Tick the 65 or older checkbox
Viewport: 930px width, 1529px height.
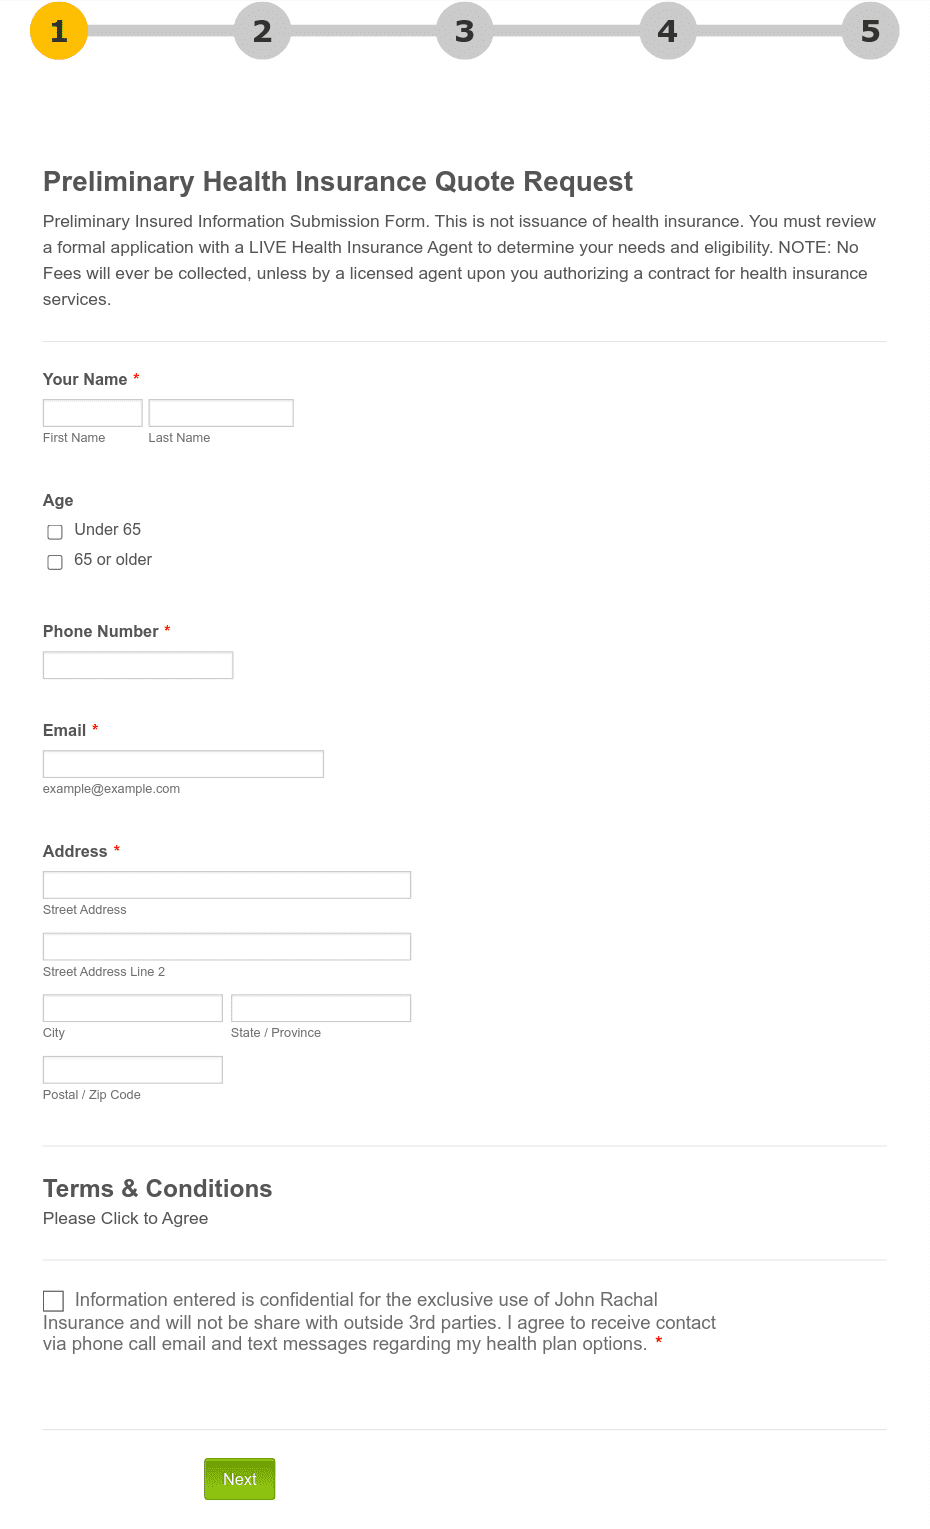point(55,562)
